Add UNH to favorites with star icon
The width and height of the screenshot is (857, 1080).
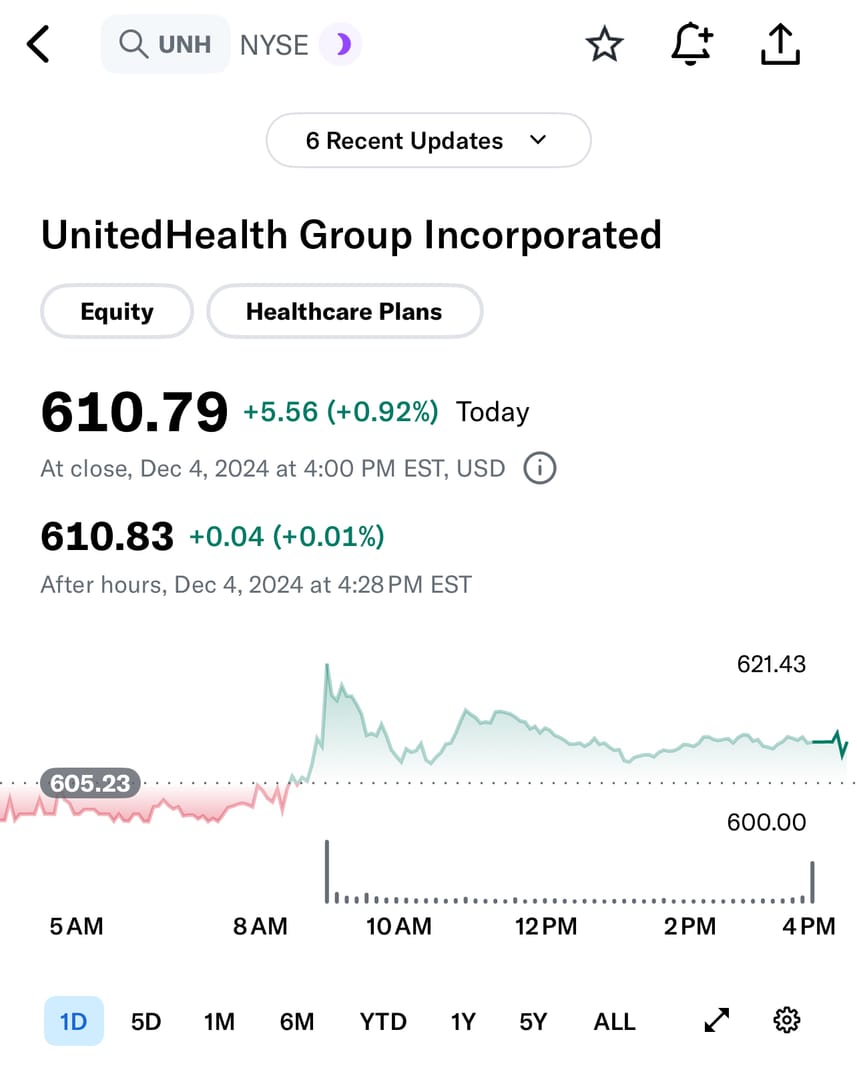604,45
